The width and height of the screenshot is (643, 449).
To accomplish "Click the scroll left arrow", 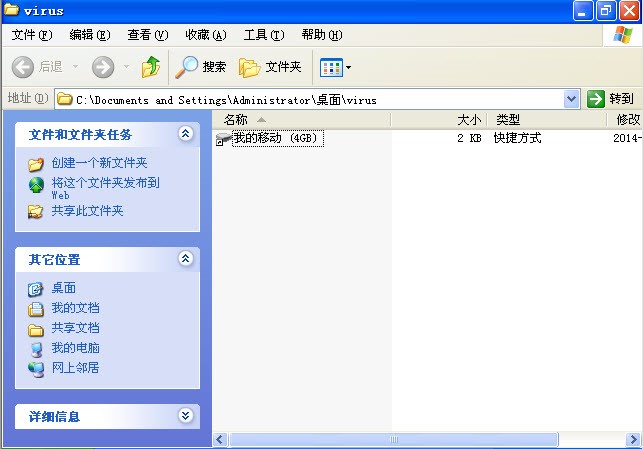I will (220, 440).
